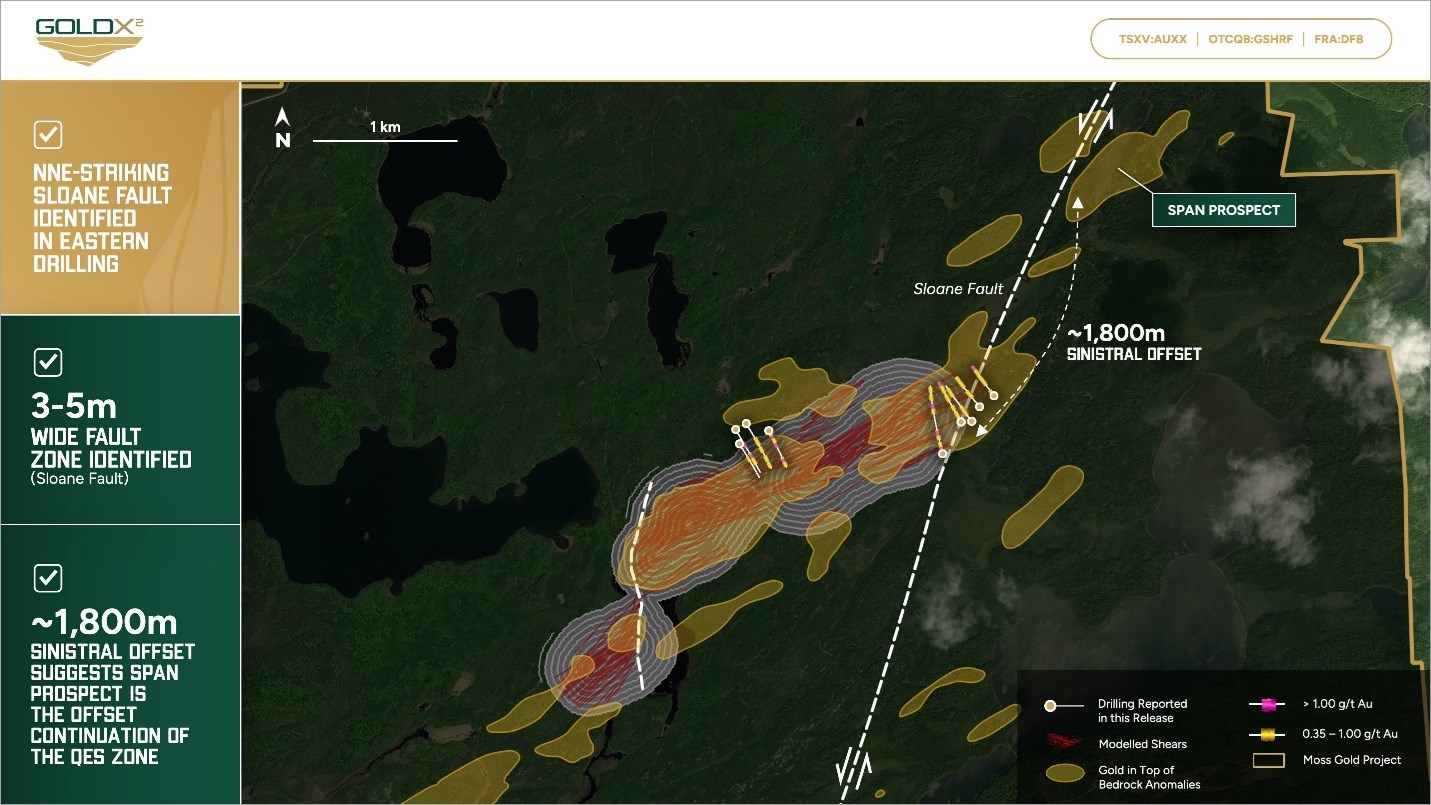
Task: Click the Sloane Fault map label
Action: click(957, 289)
